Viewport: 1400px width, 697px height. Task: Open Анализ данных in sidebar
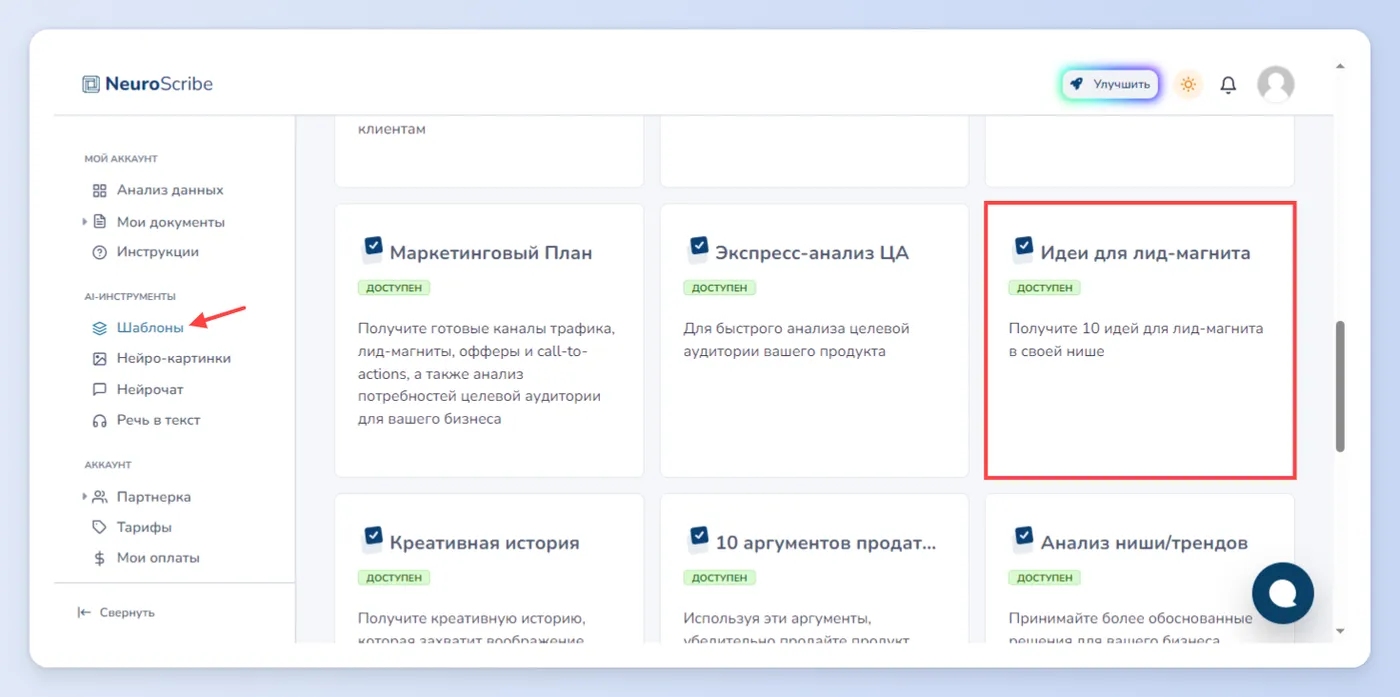point(170,190)
